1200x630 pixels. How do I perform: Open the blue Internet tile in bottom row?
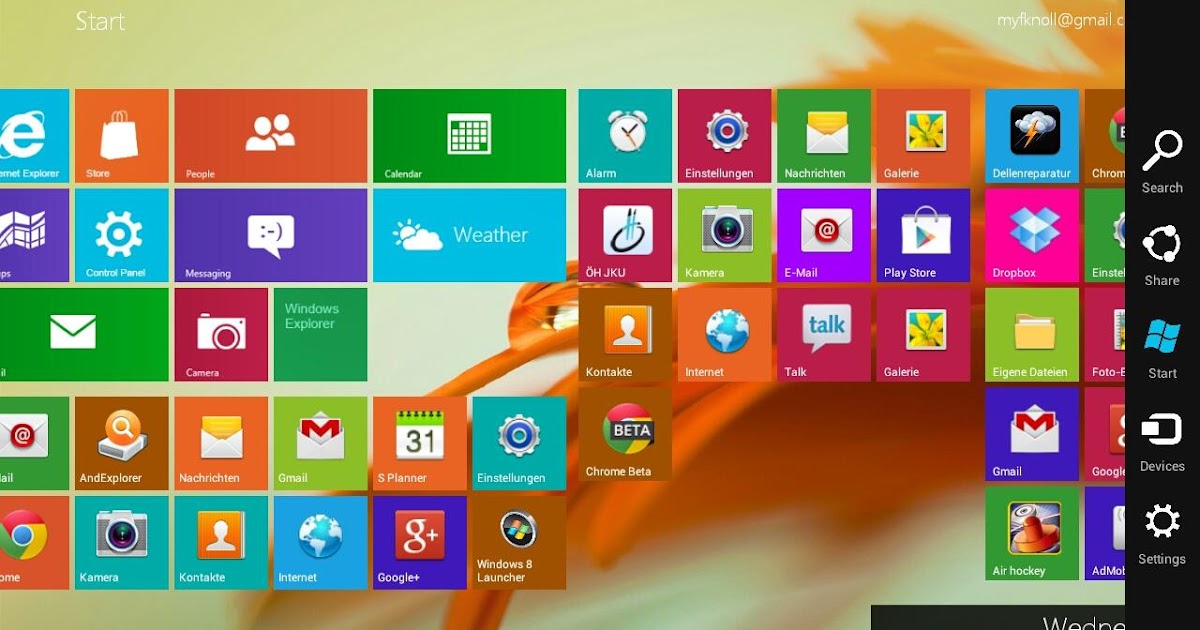[x=320, y=542]
